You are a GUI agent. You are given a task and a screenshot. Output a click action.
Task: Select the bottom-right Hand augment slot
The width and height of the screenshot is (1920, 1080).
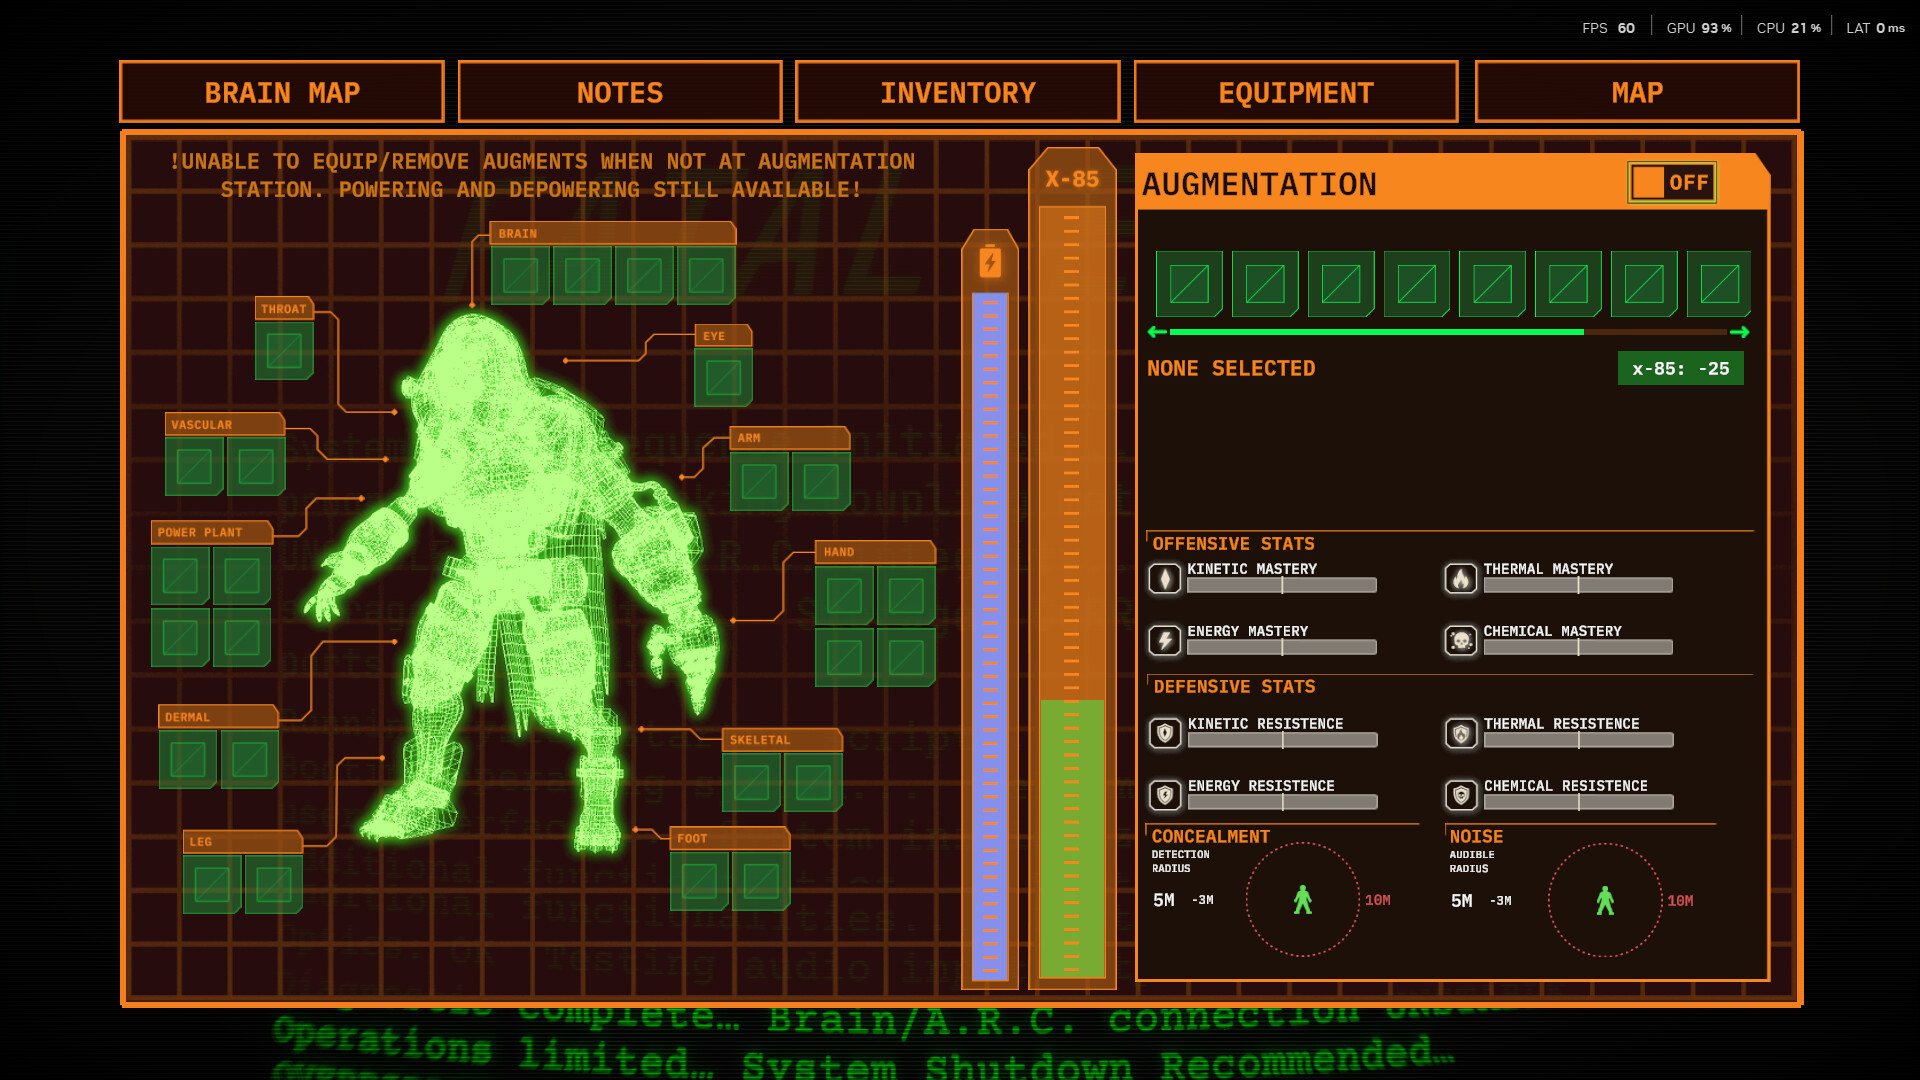[906, 657]
